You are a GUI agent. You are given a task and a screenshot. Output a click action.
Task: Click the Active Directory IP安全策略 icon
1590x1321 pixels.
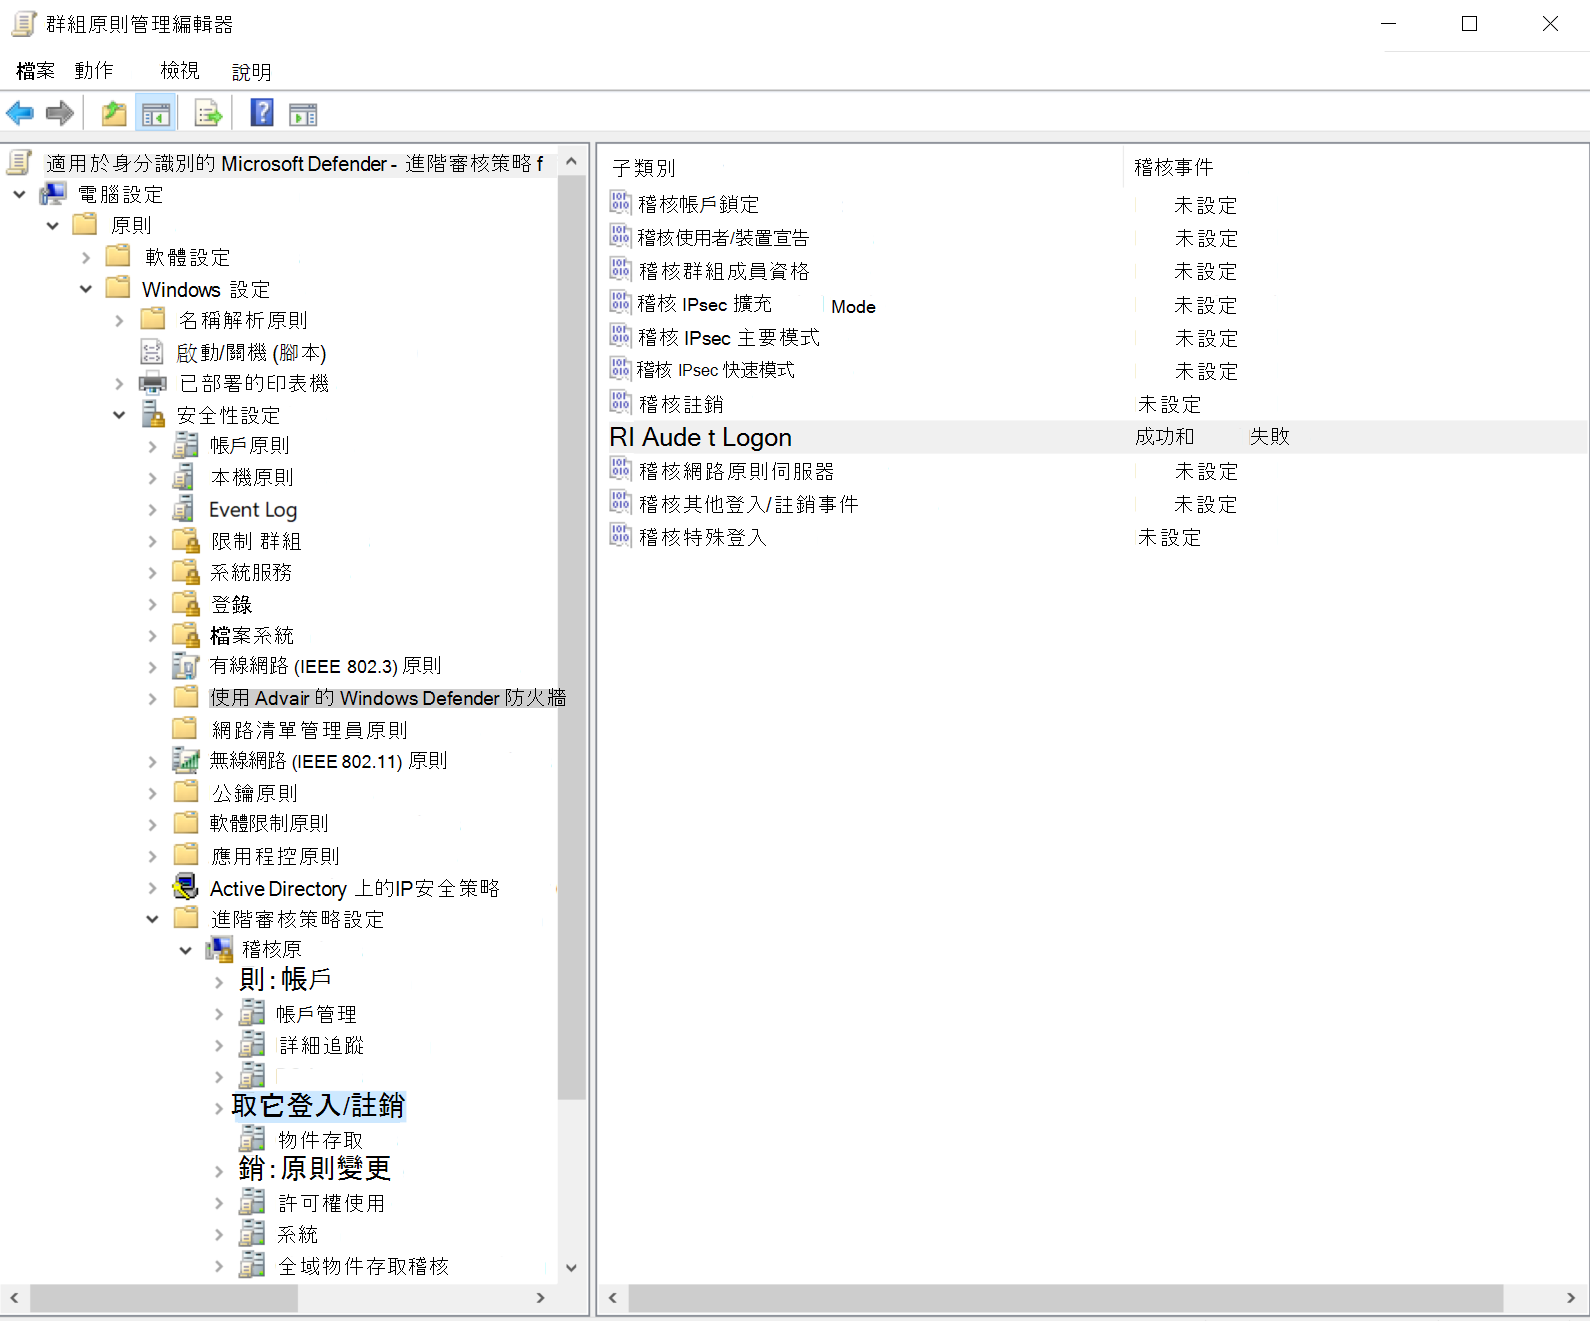pyautogui.click(x=185, y=887)
